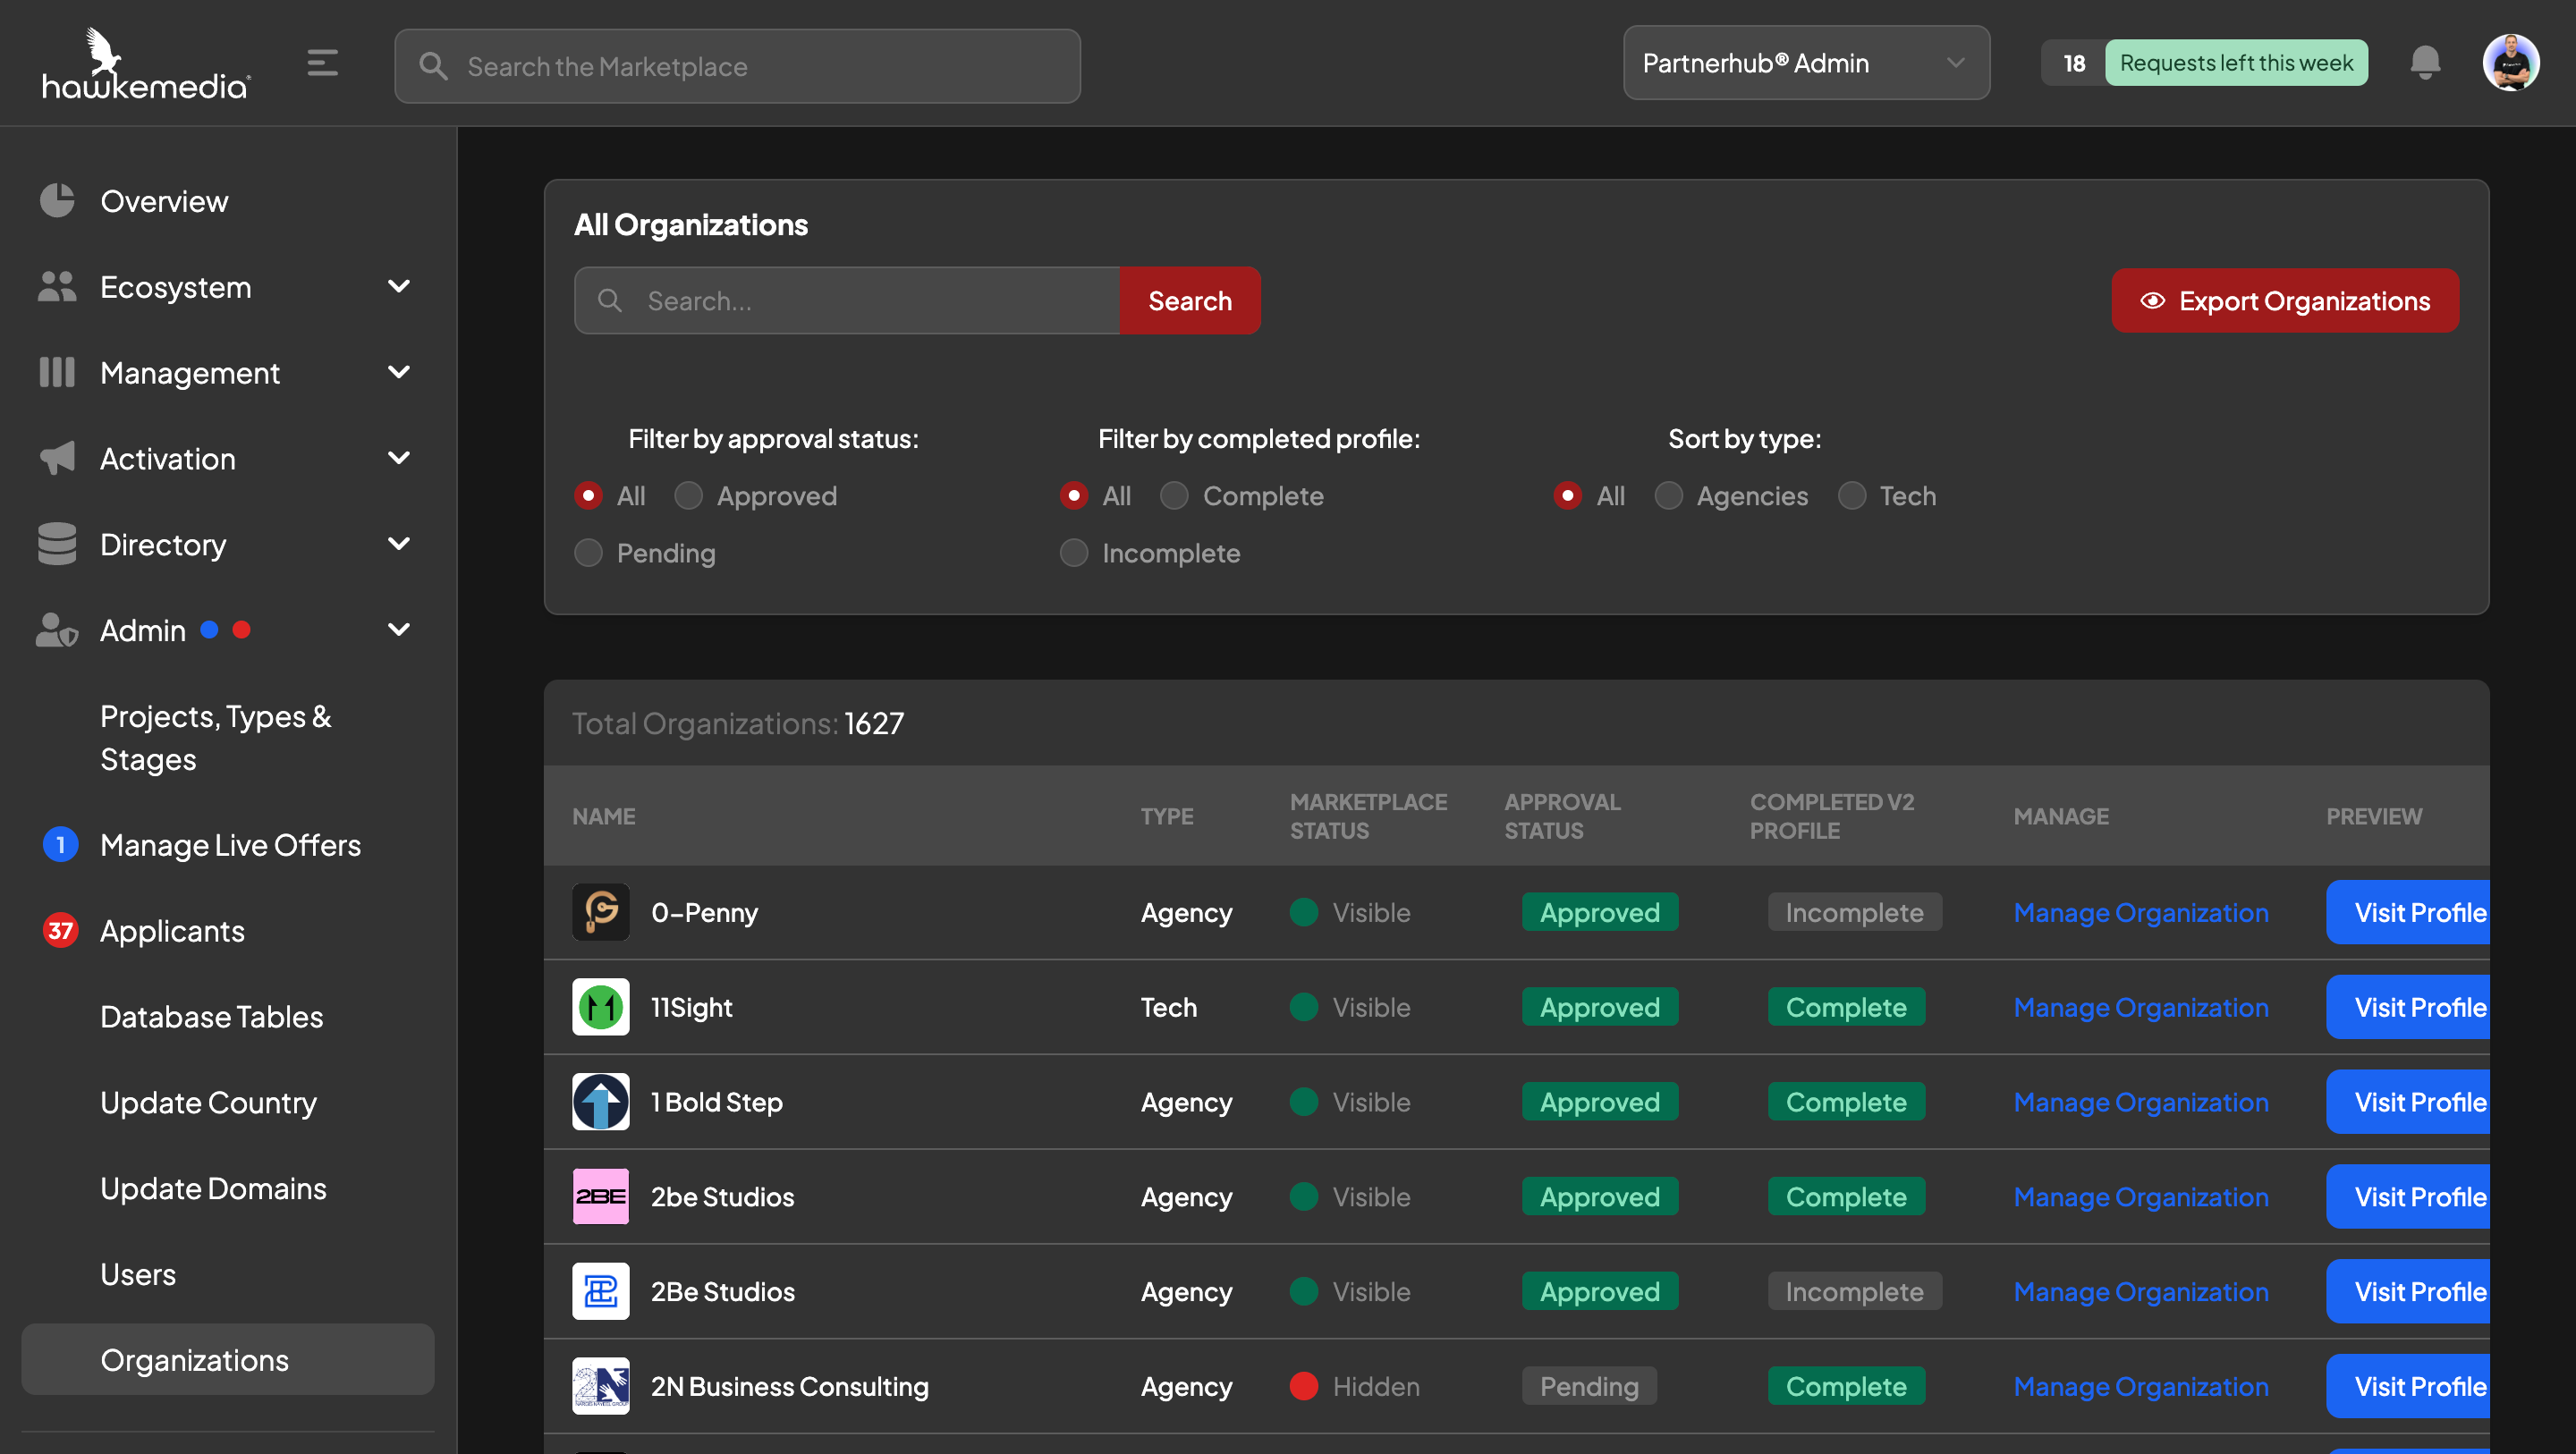Manage Organization for 0-Penny

click(2140, 912)
